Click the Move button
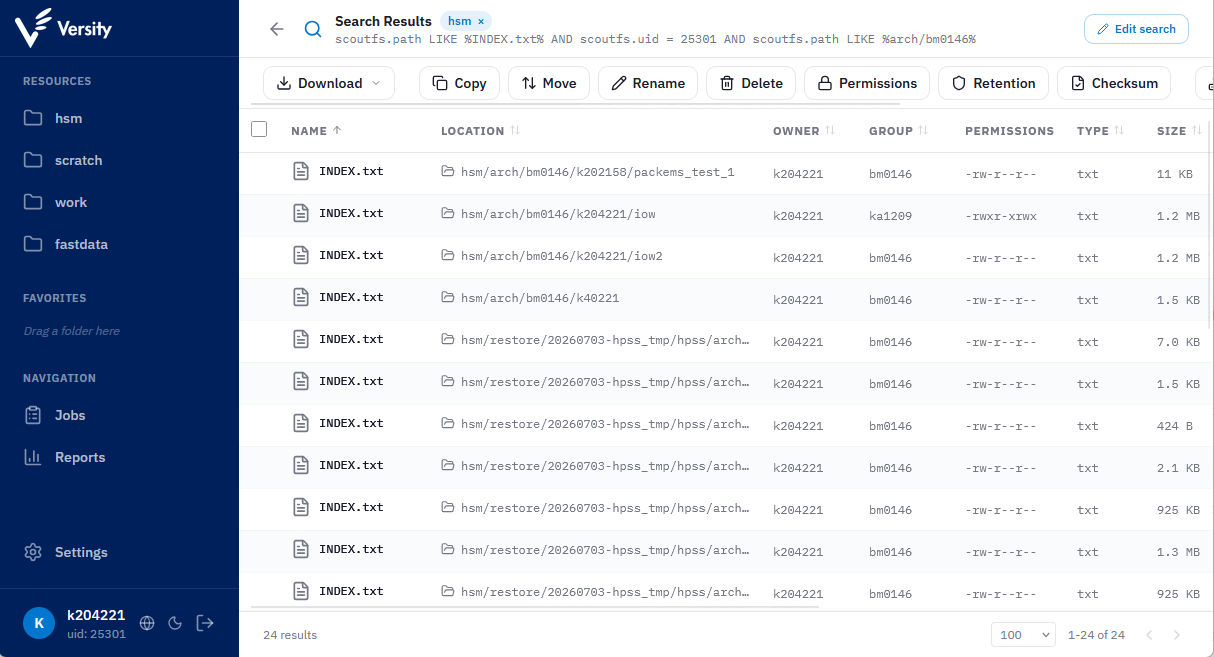1214x657 pixels. pyautogui.click(x=549, y=83)
